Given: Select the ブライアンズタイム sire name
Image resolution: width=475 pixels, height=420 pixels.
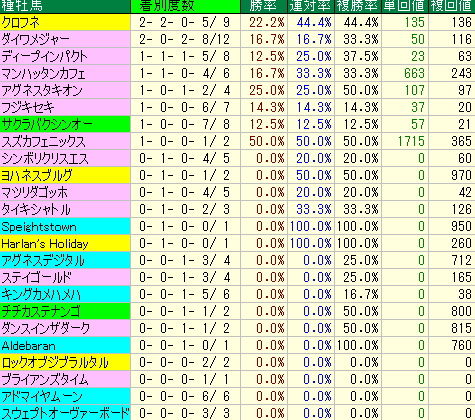Looking at the screenshot, I should pyautogui.click(x=45, y=379).
